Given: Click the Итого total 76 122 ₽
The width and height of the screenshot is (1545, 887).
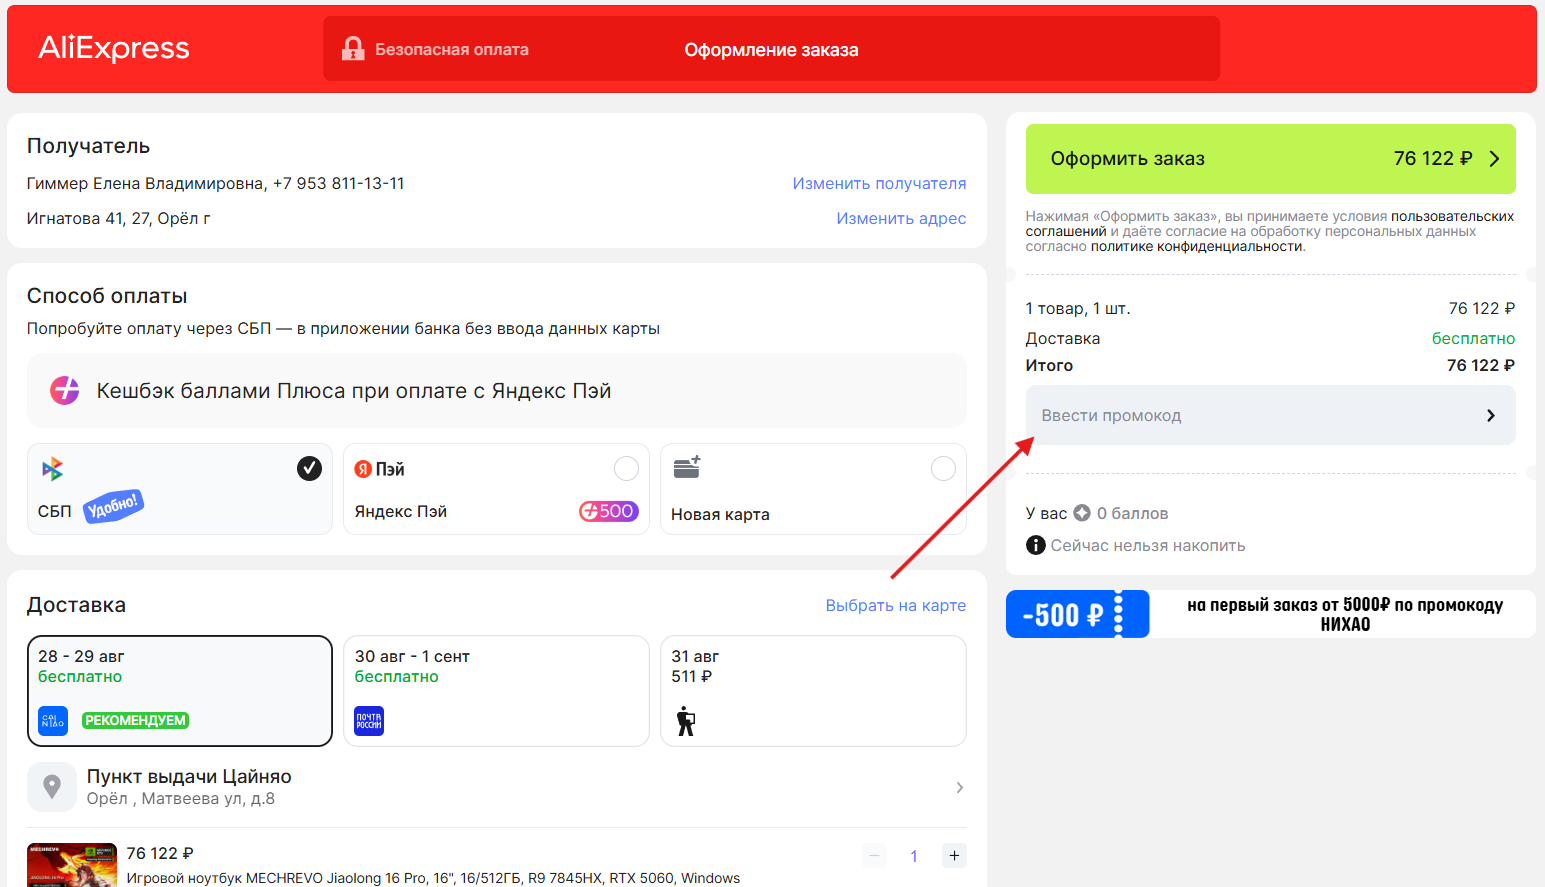Looking at the screenshot, I should tap(1480, 365).
